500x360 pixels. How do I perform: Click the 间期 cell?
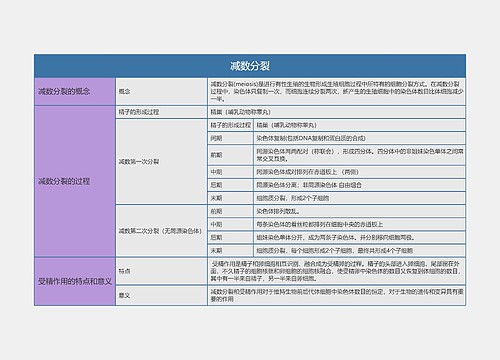tap(230, 138)
